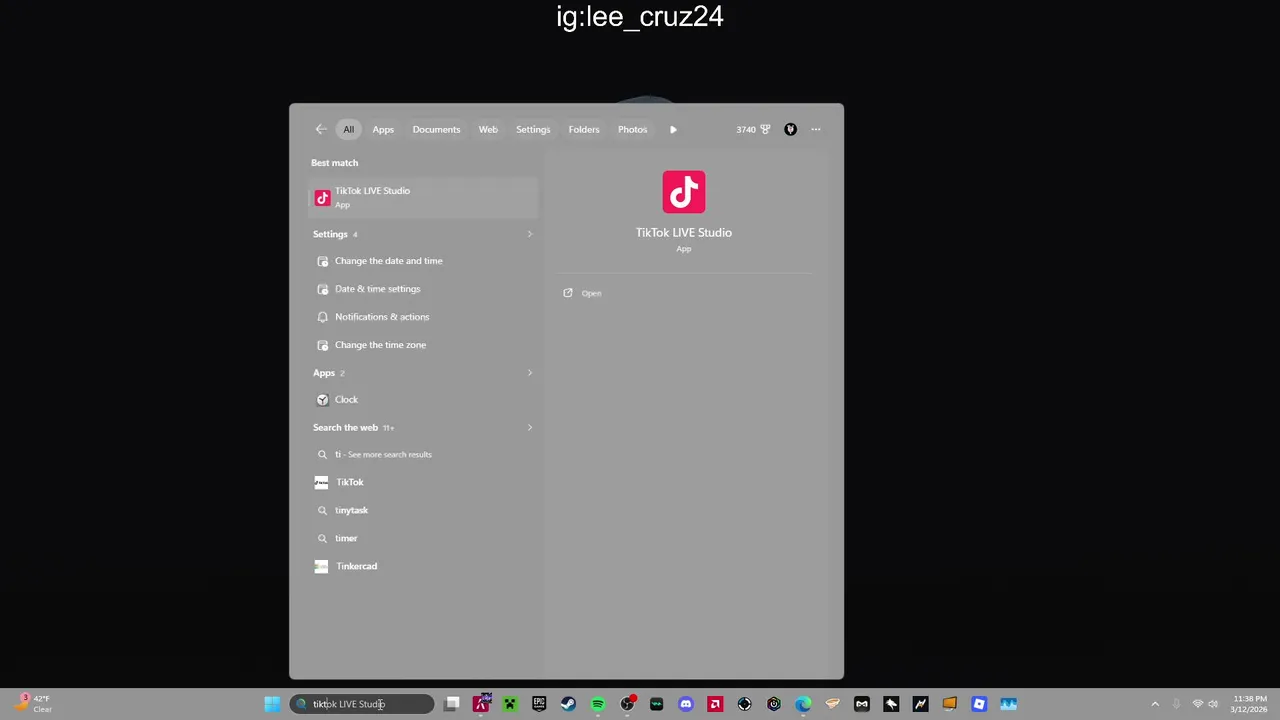Click the taskbar search box
Screen dimensions: 1280x720
[x=362, y=704]
